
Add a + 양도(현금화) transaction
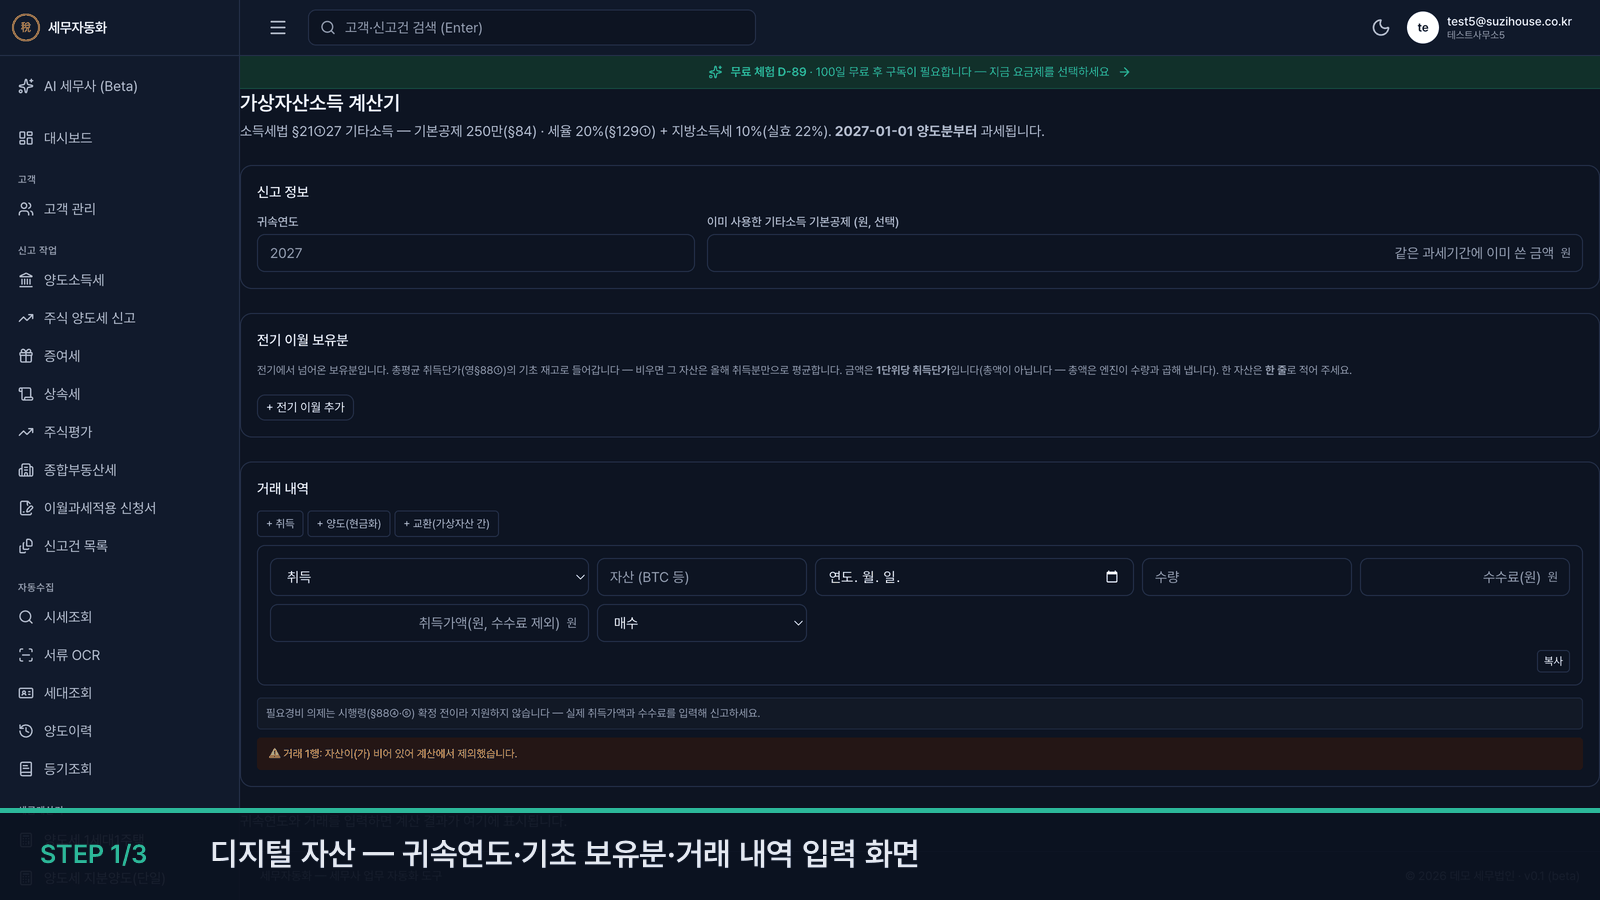pos(349,524)
